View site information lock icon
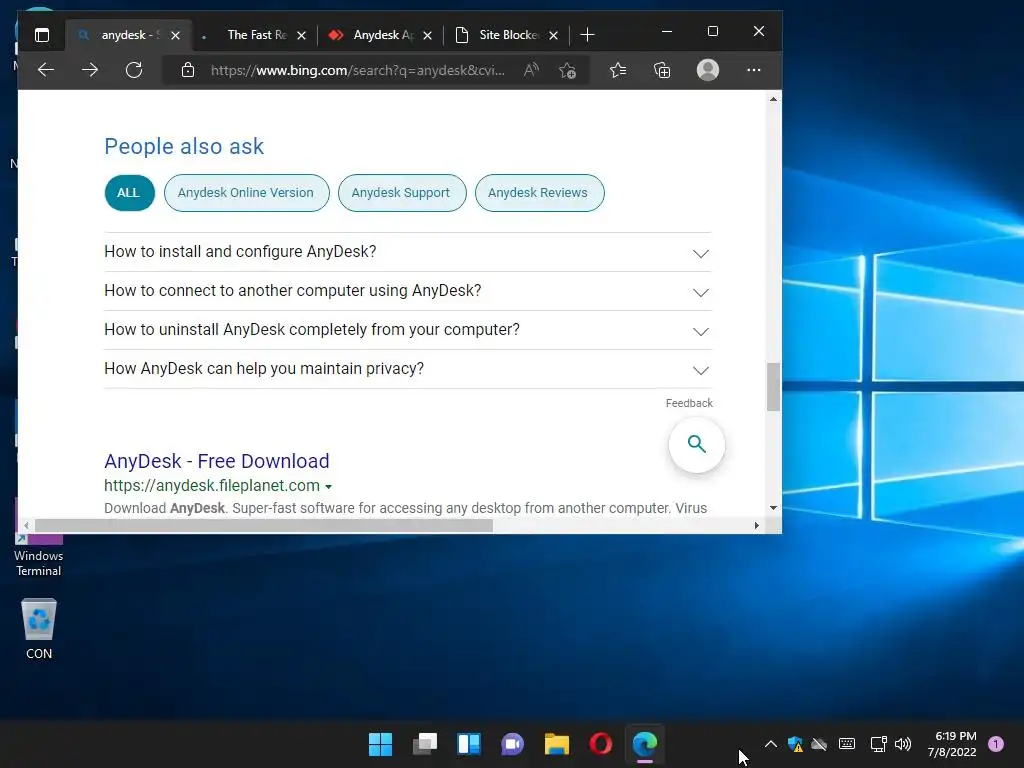Screen dimensions: 1024x768 (187, 70)
